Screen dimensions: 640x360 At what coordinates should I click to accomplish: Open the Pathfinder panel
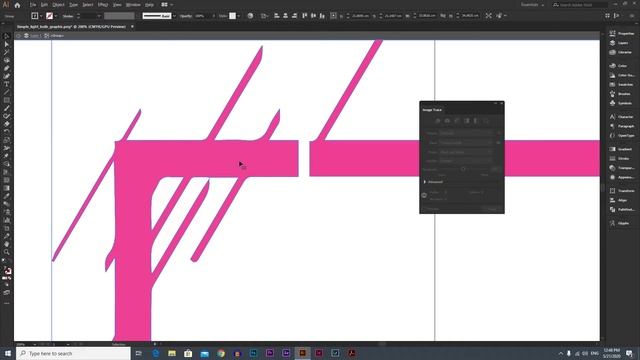tap(622, 209)
